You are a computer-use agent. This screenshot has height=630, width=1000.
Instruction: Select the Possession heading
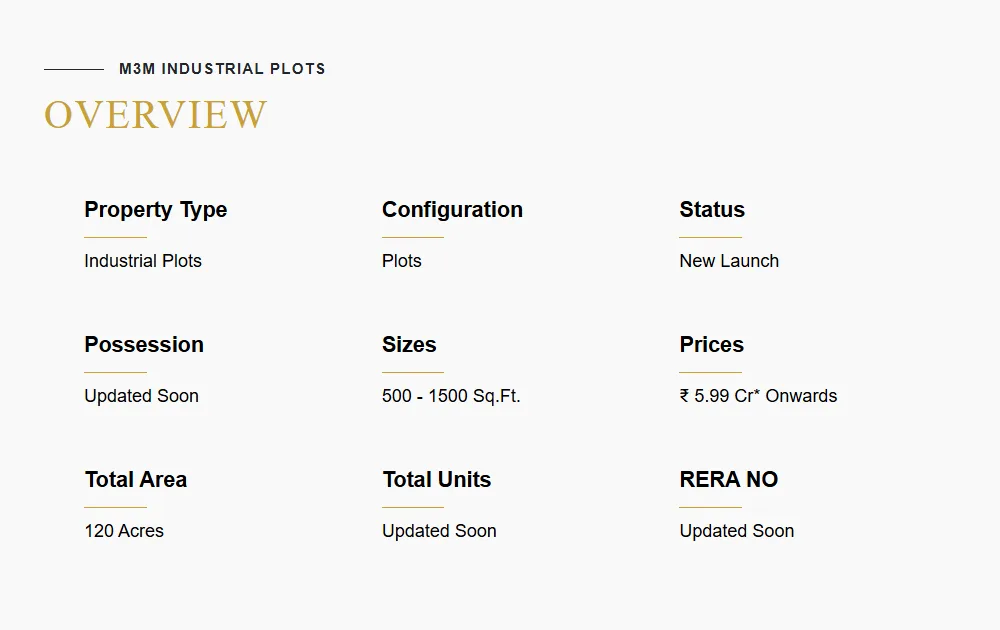144,345
